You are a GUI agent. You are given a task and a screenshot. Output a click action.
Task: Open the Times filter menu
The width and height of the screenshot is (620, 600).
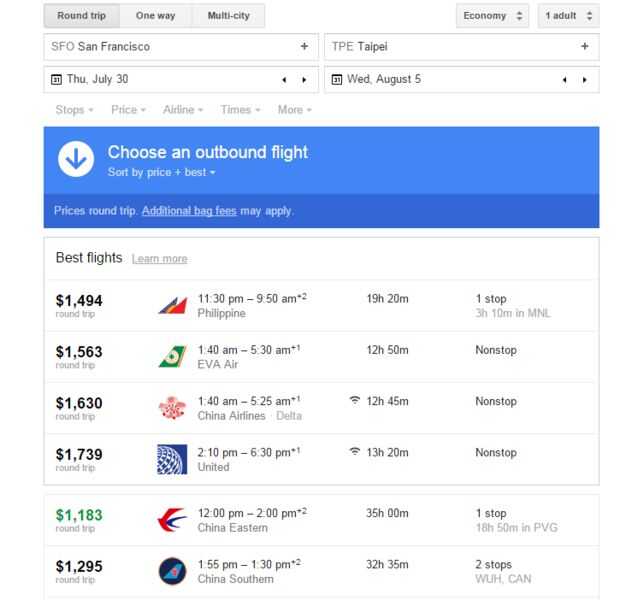tap(241, 110)
